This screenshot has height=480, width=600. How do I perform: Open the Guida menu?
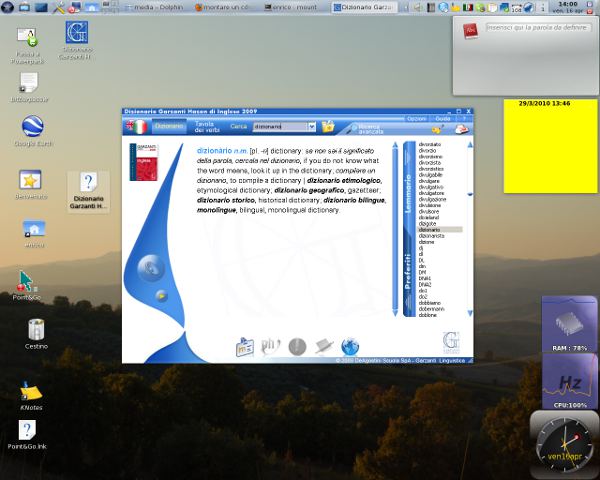pos(443,119)
